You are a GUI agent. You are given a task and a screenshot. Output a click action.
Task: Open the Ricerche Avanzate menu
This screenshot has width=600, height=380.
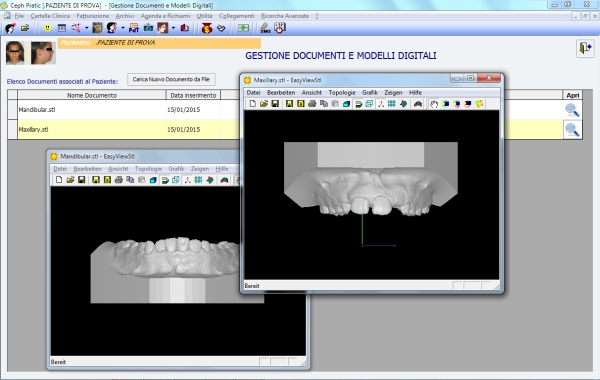pyautogui.click(x=285, y=16)
